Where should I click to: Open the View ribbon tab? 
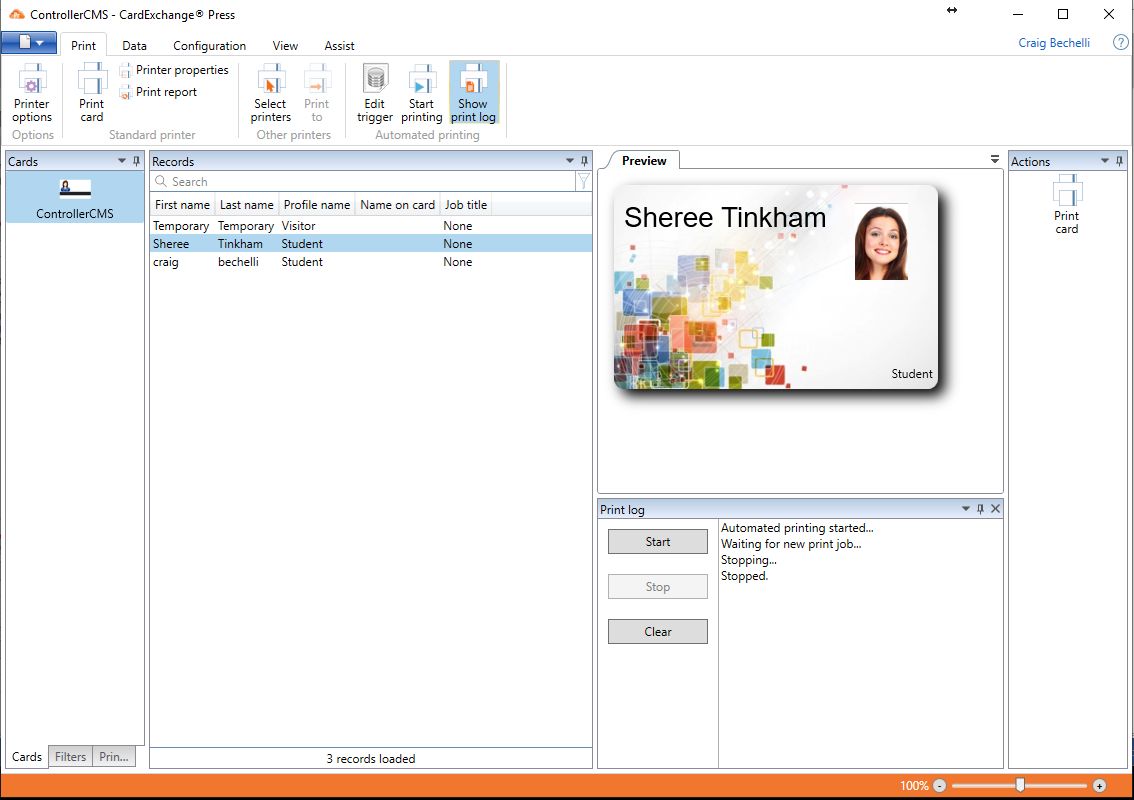285,46
